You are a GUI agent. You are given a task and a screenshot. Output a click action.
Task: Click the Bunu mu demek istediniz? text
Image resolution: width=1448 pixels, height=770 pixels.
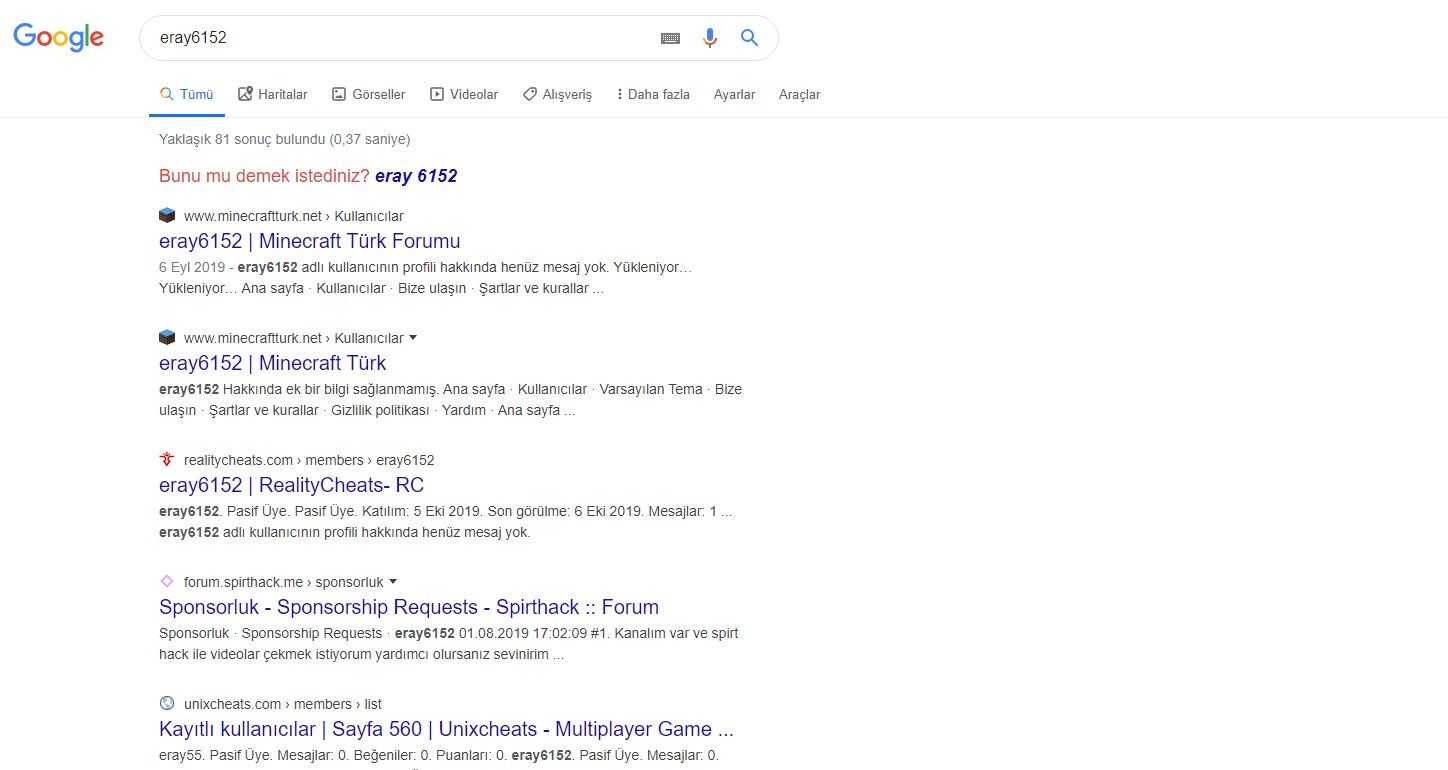click(x=264, y=176)
